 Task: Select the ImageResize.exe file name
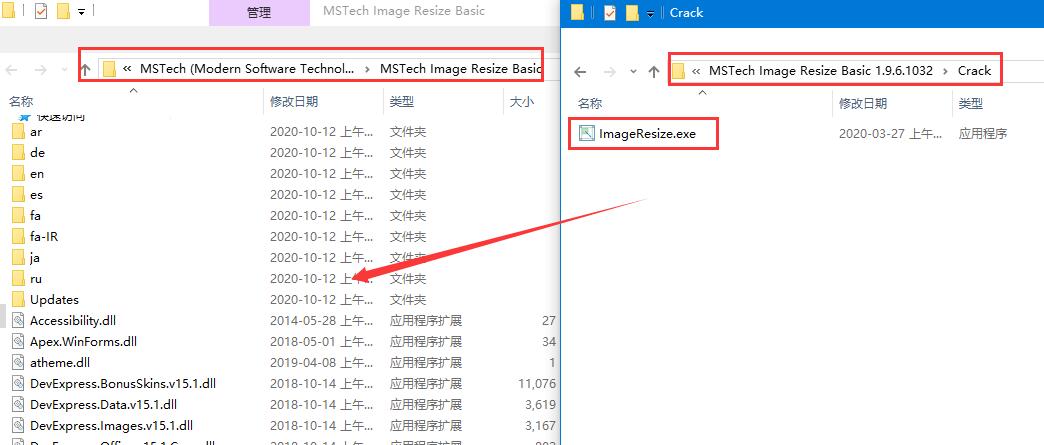point(647,134)
